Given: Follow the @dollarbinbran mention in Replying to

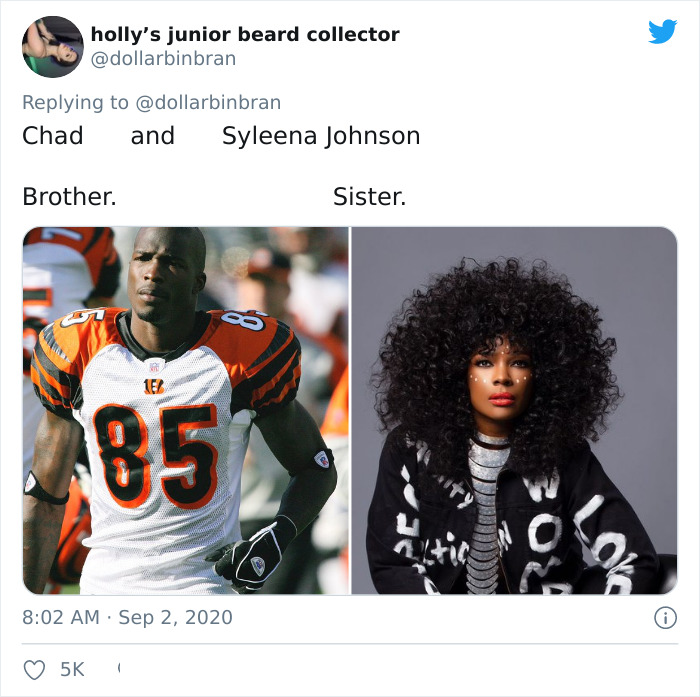Looking at the screenshot, I should pyautogui.click(x=208, y=102).
